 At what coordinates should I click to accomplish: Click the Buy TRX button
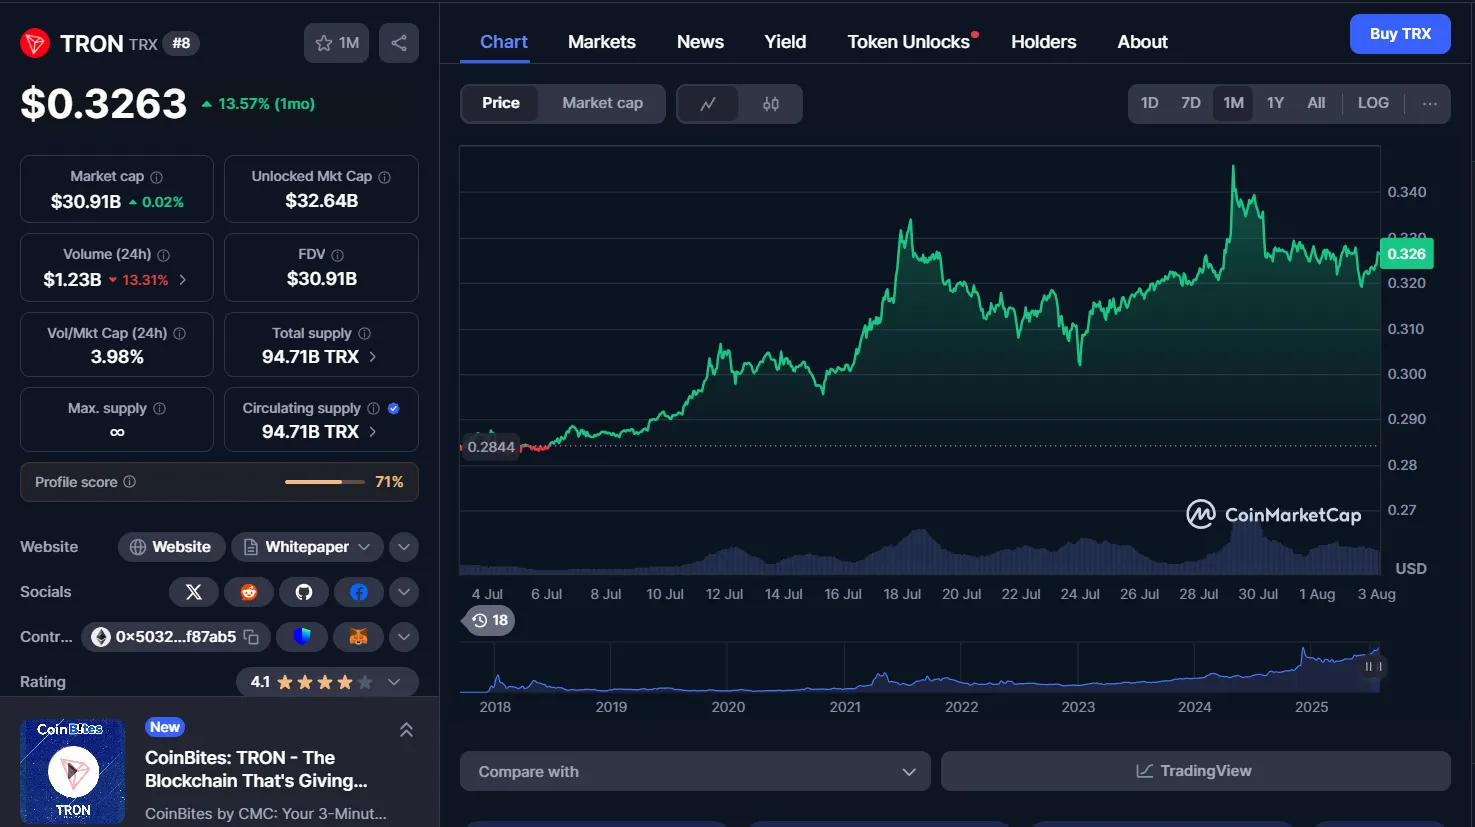tap(1400, 34)
